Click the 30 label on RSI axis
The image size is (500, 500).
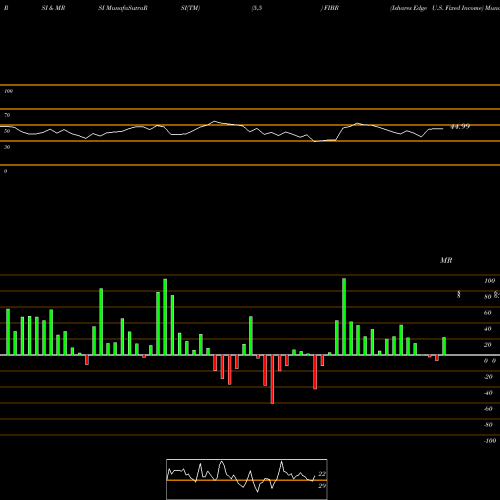(x=7, y=147)
